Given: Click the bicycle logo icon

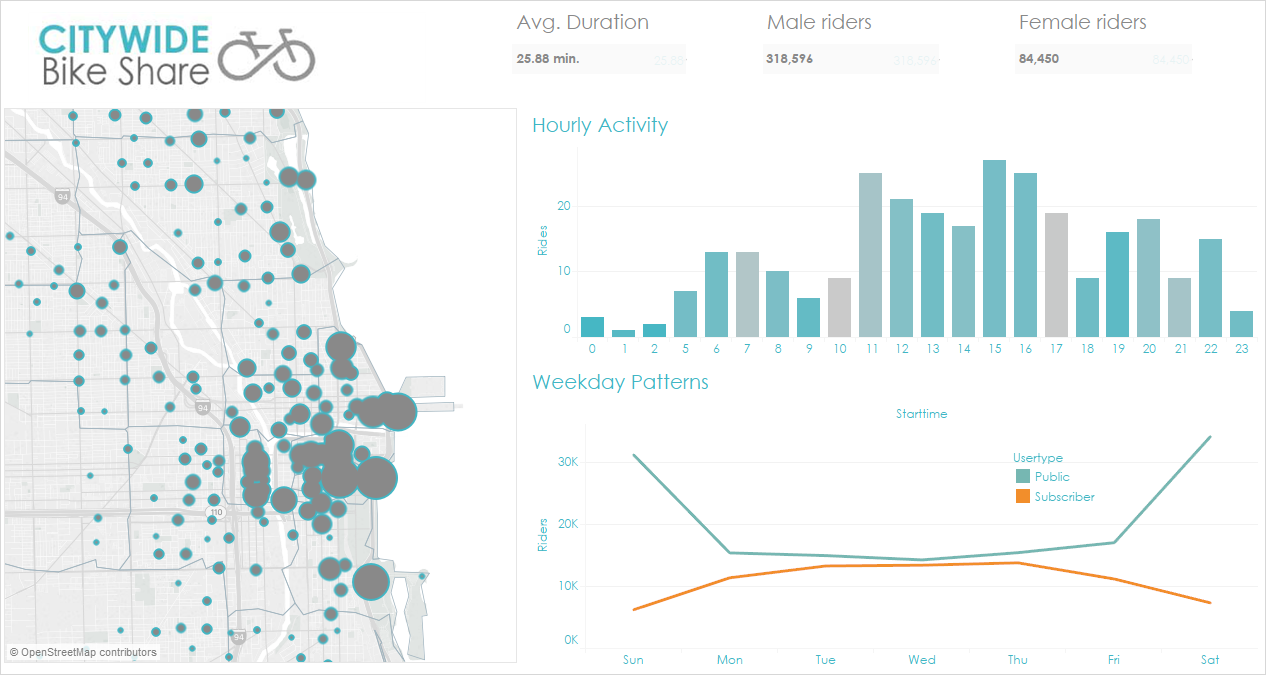Looking at the screenshot, I should click(267, 54).
